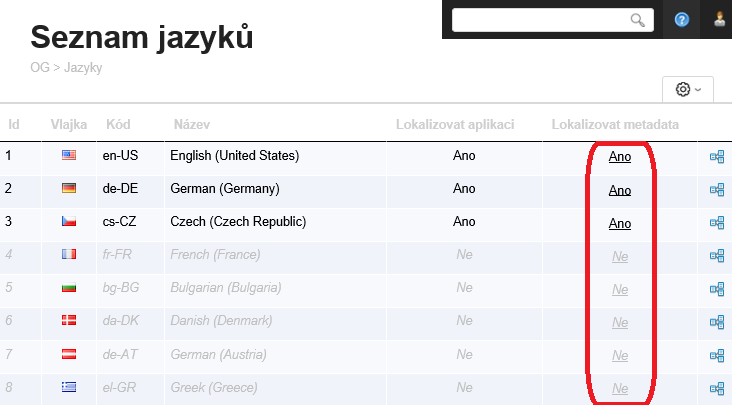
Task: Toggle metadata localization Ano for German (Germany)
Action: 620,190
